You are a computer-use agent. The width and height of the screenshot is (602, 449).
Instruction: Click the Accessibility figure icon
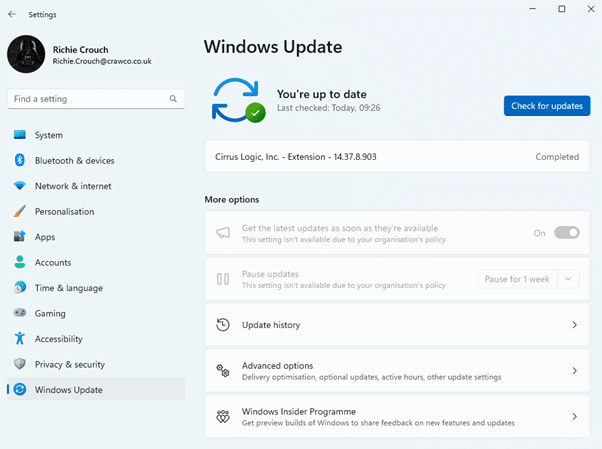20,338
